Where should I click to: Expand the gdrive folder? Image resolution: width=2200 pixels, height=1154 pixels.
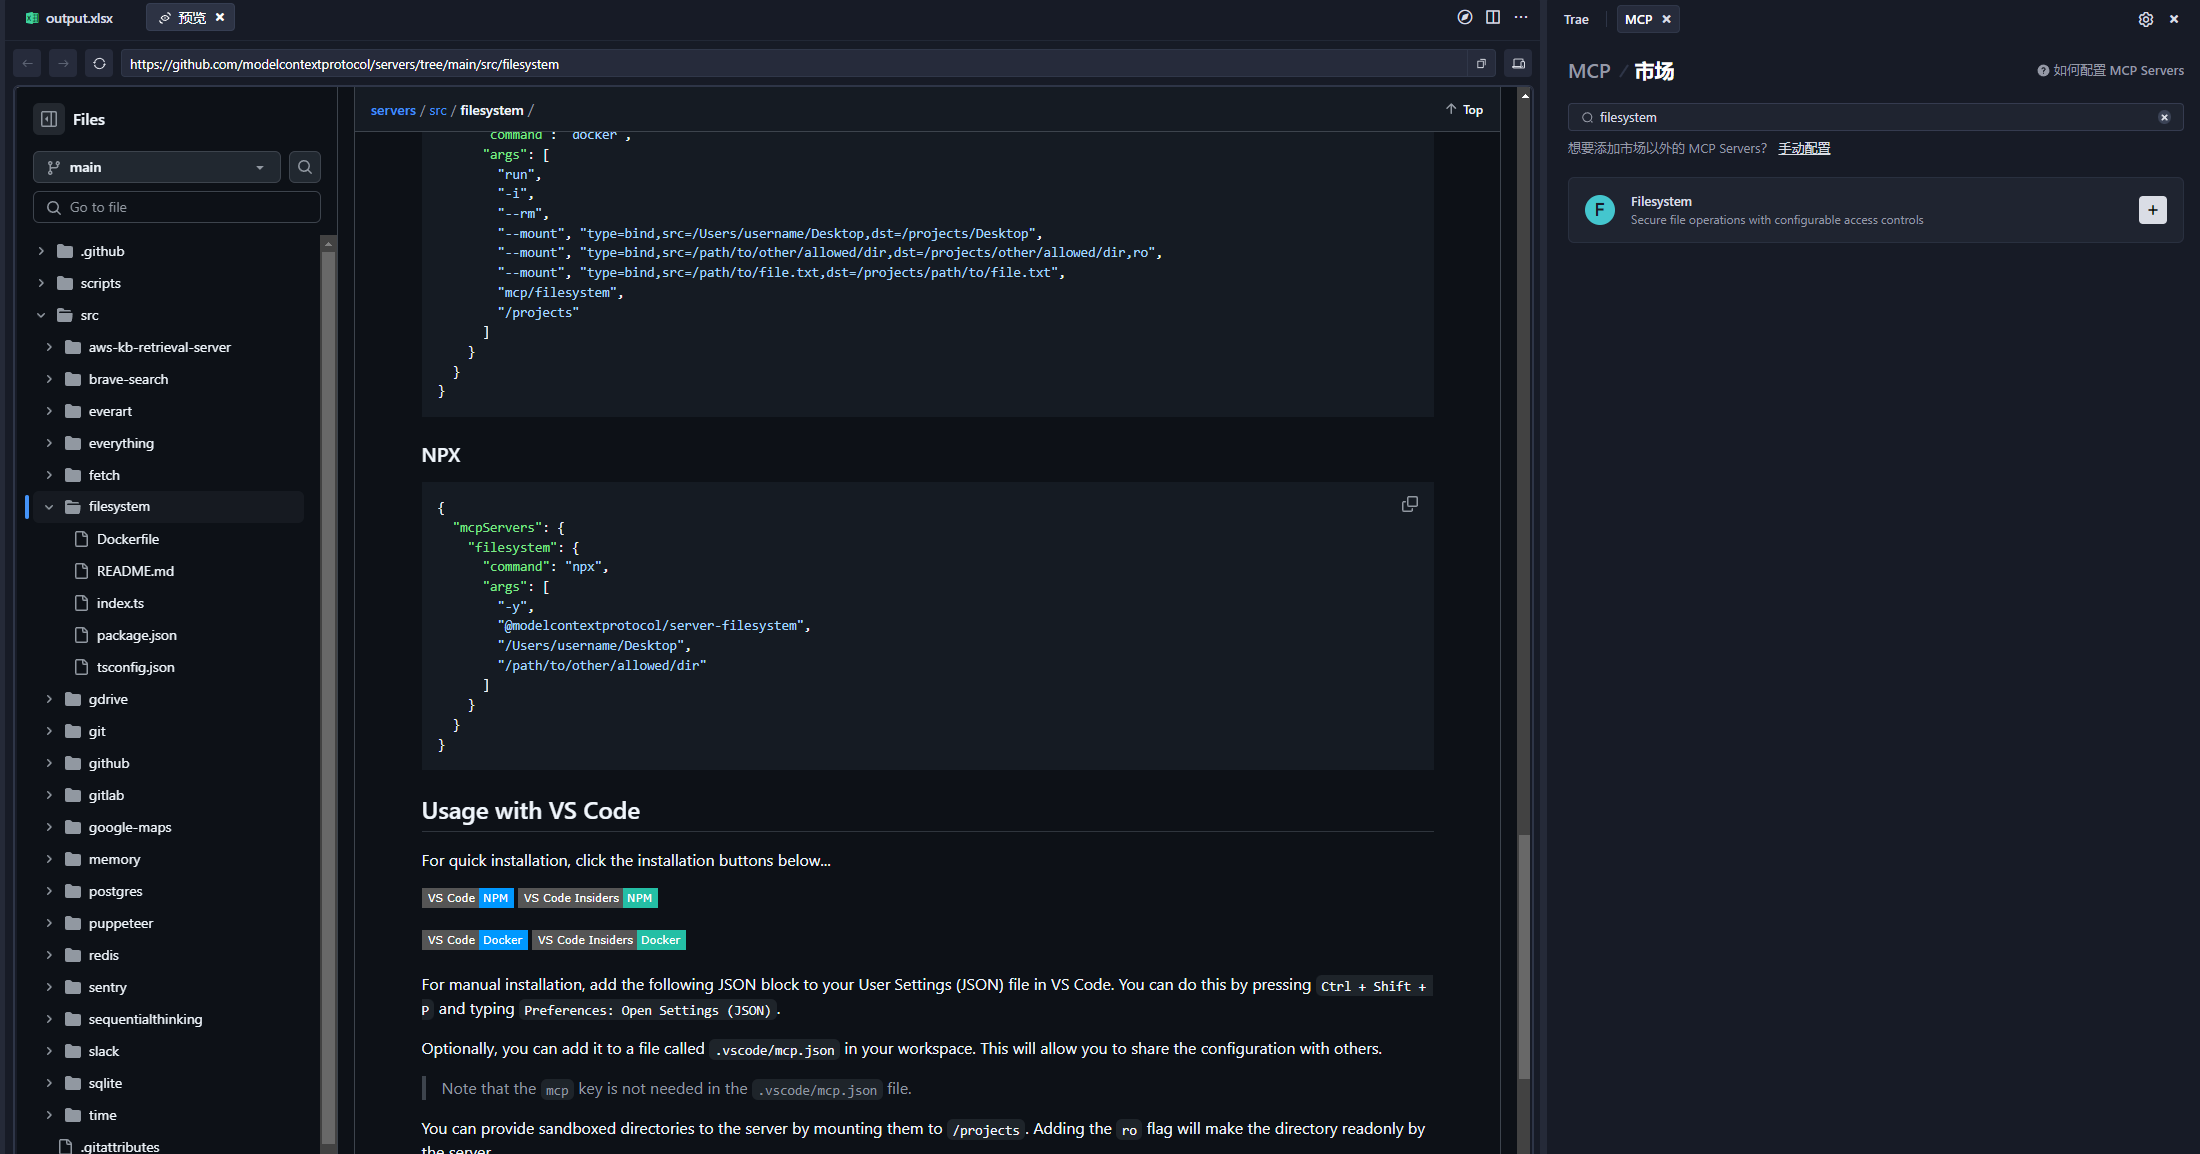49,699
